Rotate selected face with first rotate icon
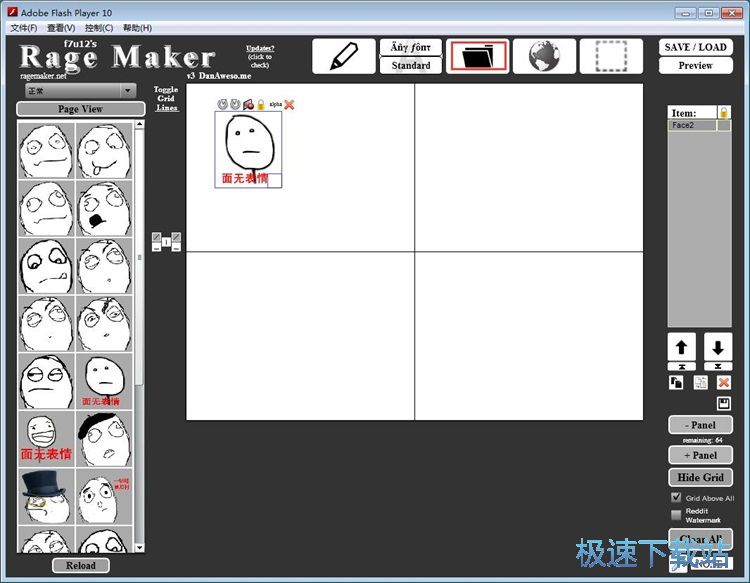 [222, 104]
